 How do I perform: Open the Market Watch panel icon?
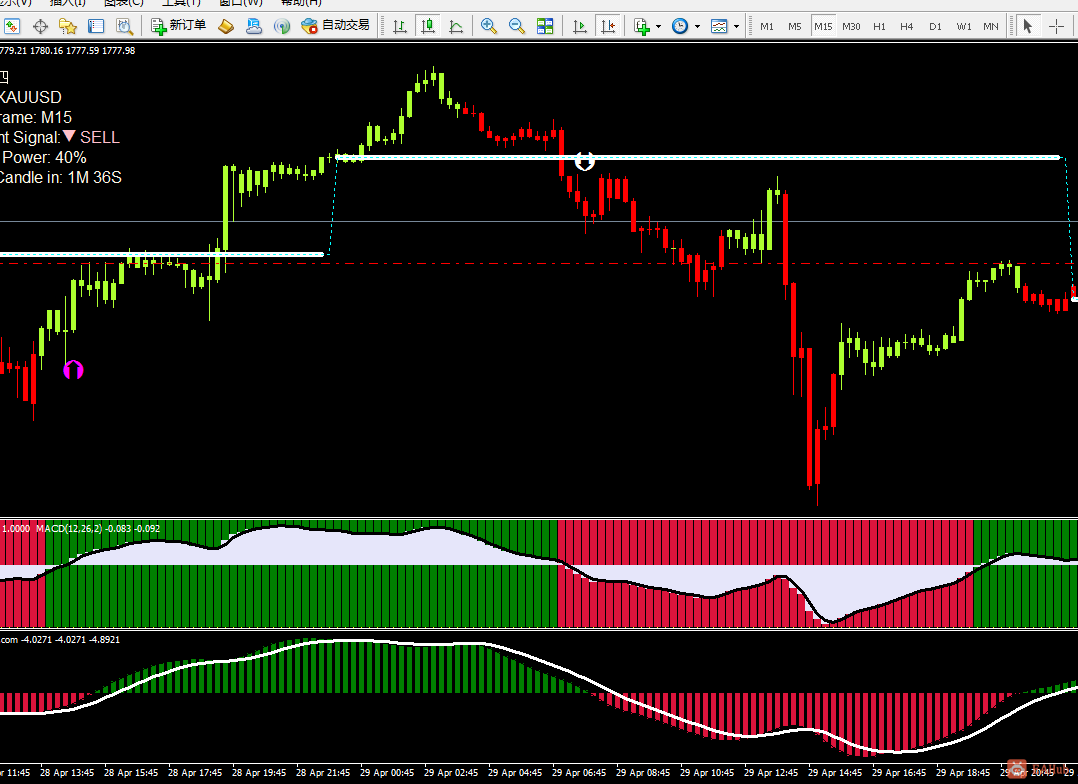point(12,26)
